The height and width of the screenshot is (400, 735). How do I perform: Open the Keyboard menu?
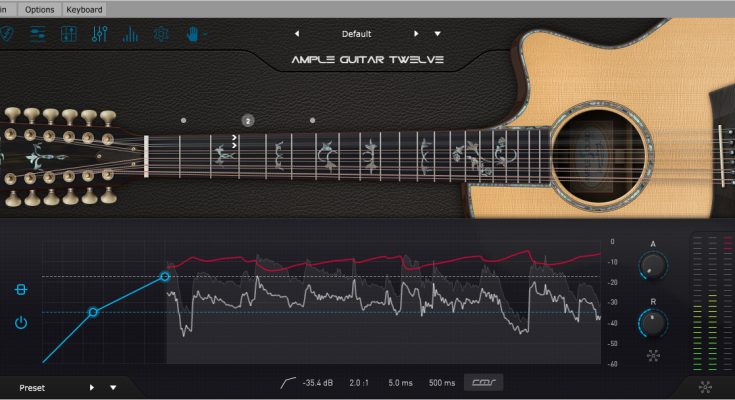(84, 9)
